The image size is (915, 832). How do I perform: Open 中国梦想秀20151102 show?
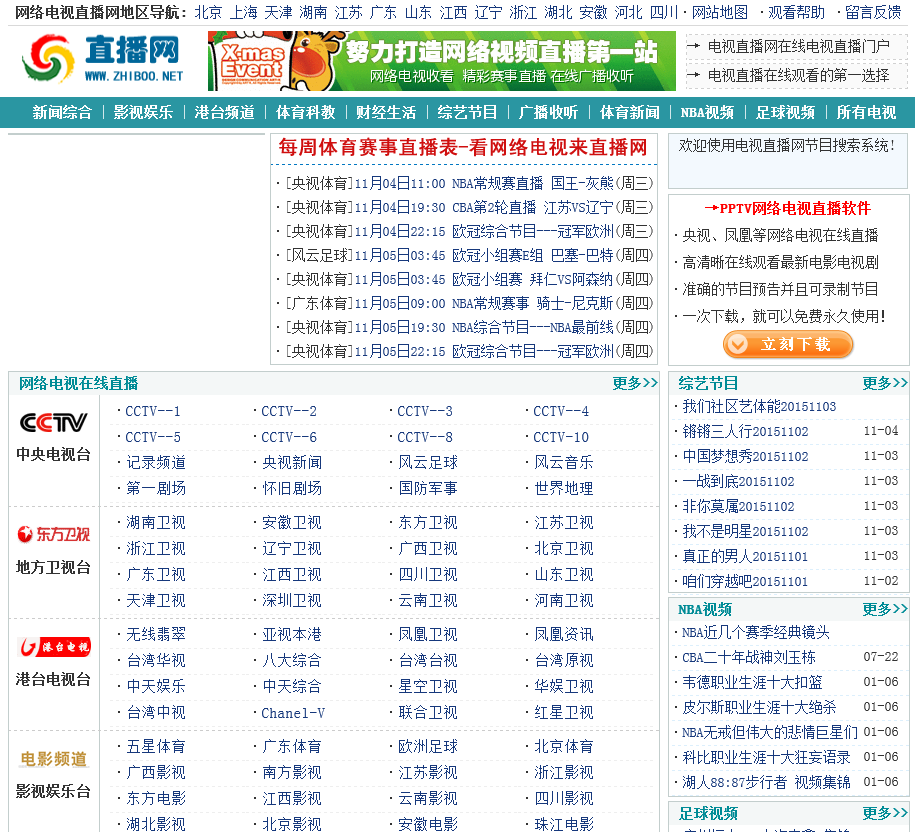point(745,456)
